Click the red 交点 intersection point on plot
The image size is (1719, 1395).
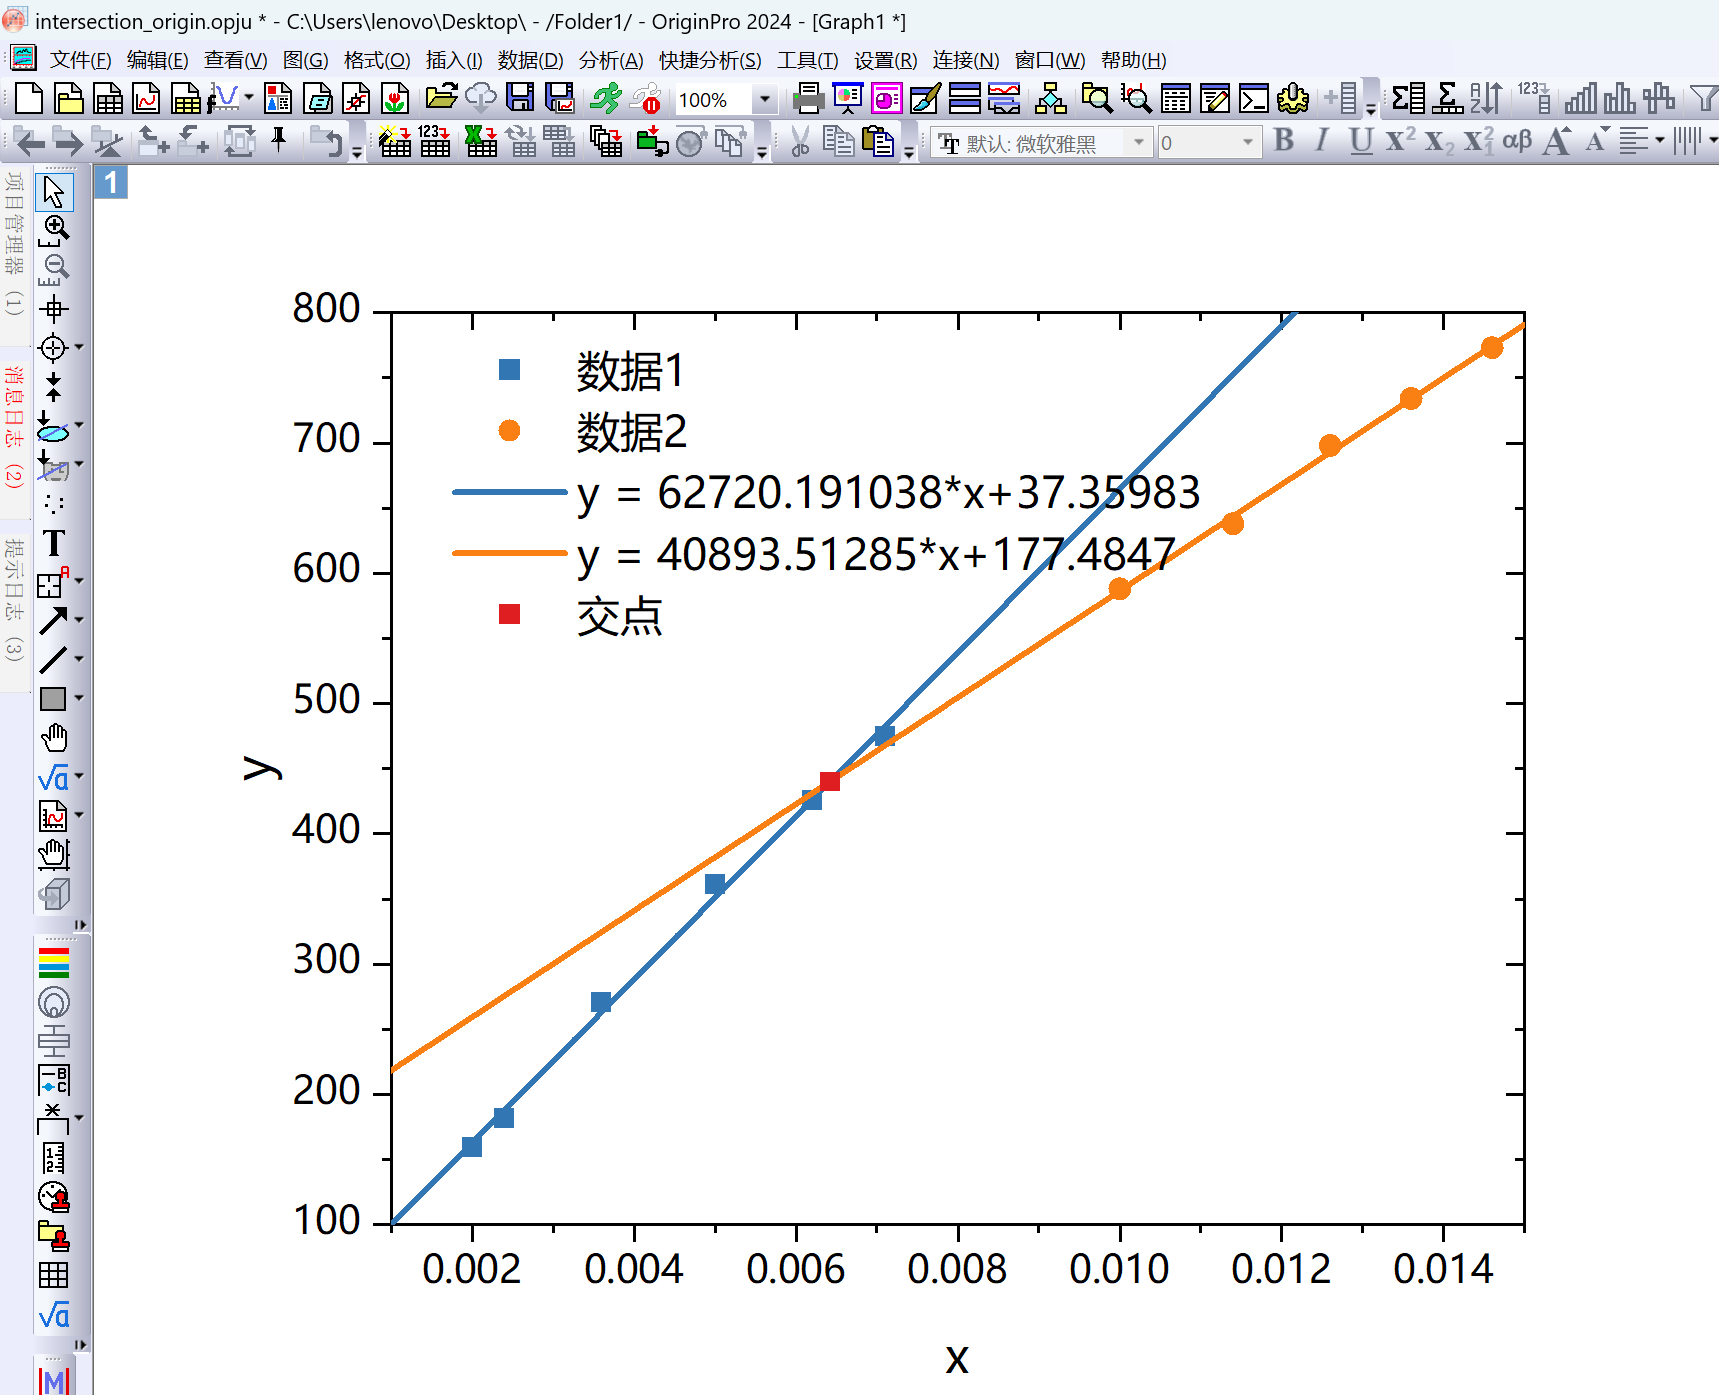pos(829,781)
